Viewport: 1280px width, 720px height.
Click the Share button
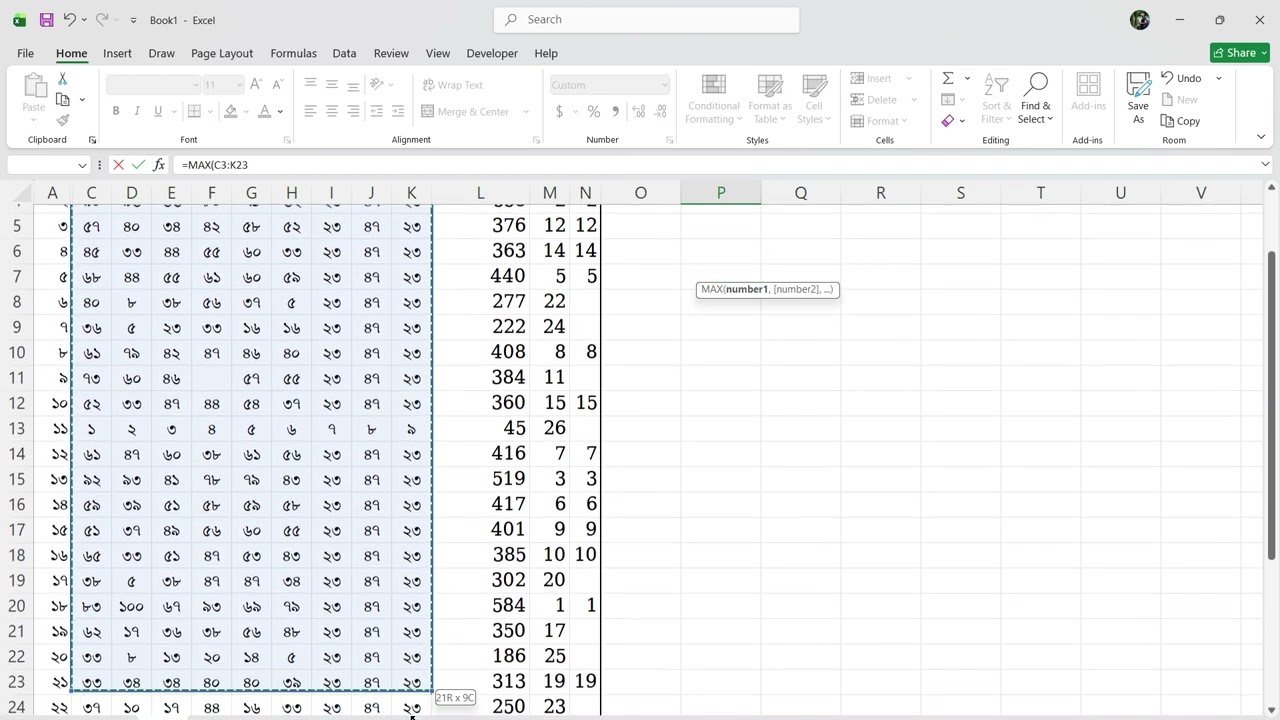click(x=1239, y=53)
